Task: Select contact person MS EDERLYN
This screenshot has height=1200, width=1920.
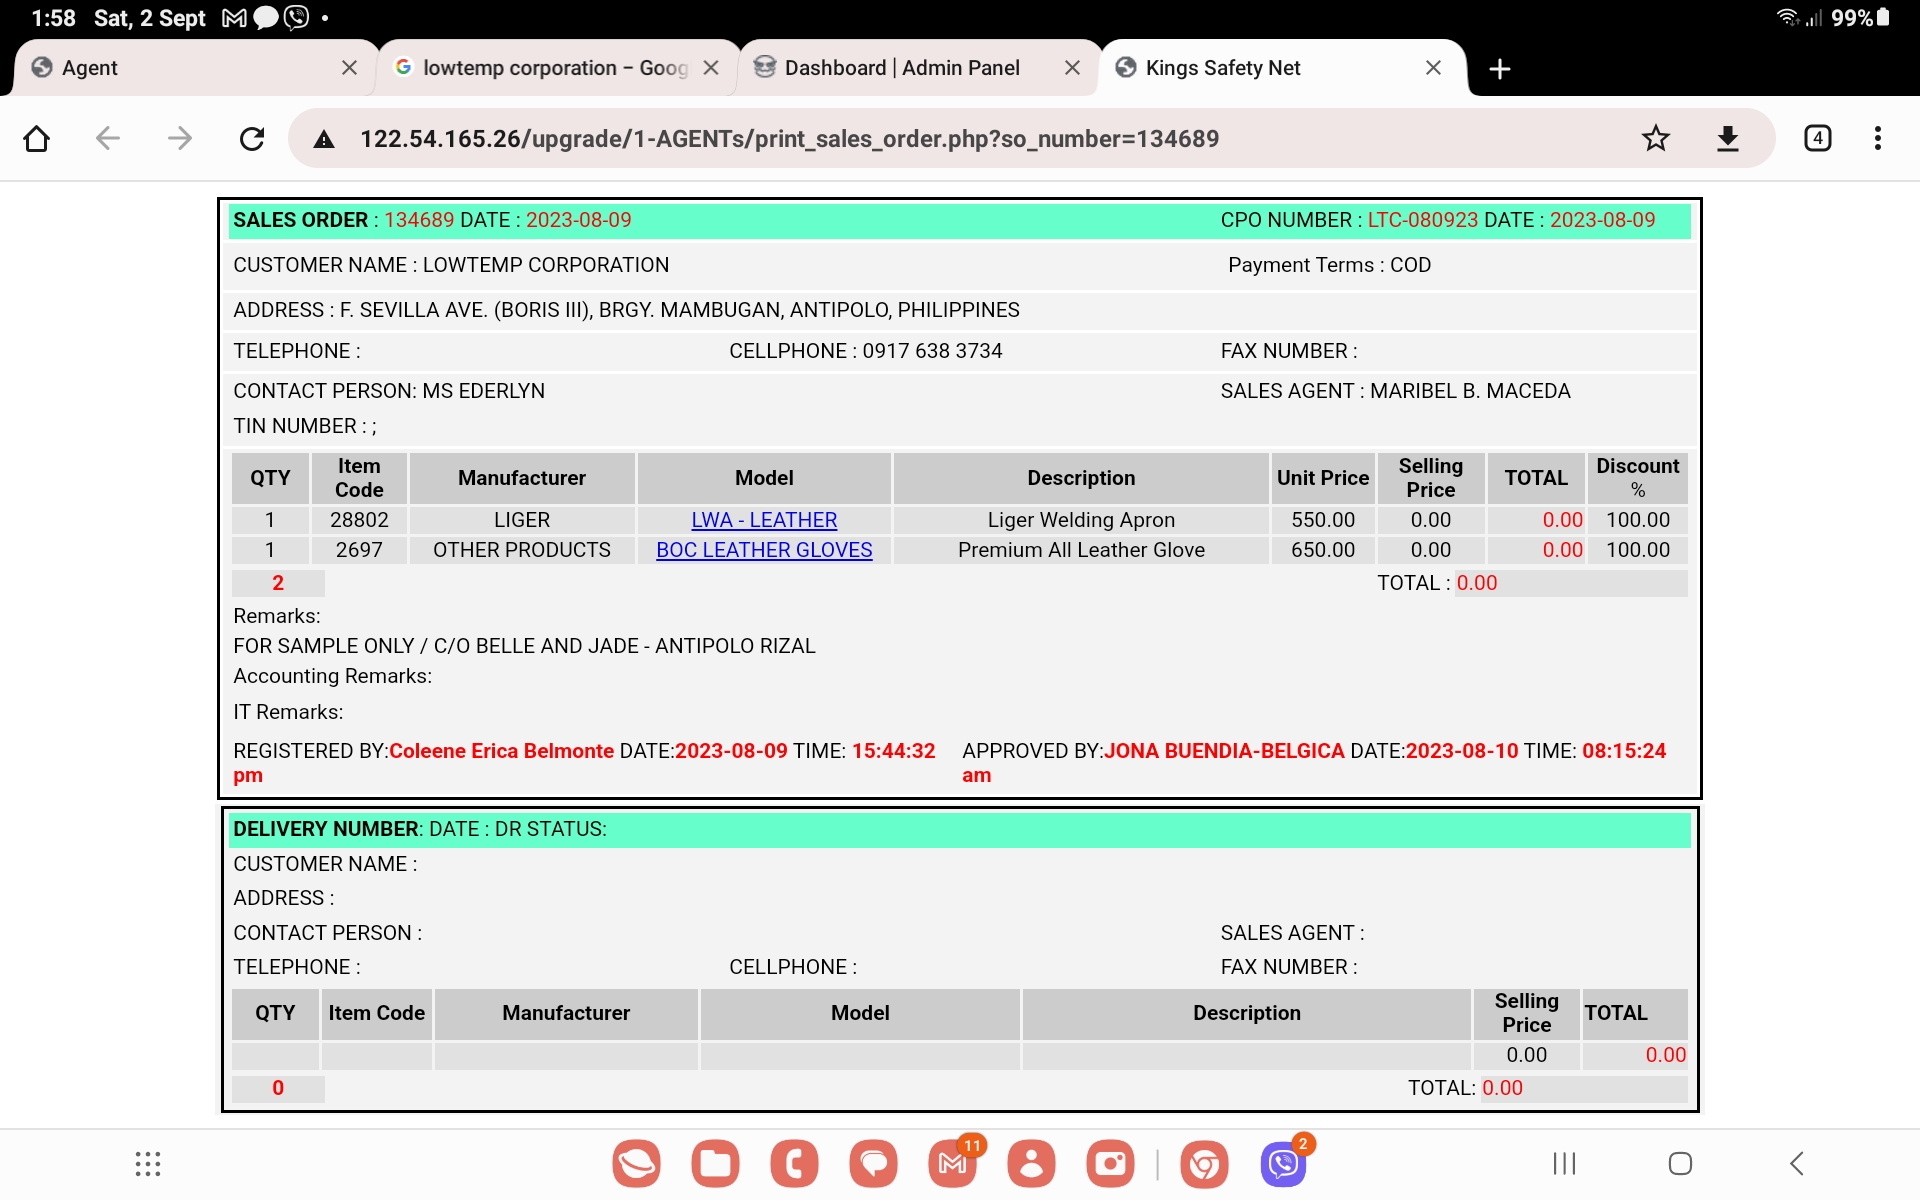Action: point(483,391)
